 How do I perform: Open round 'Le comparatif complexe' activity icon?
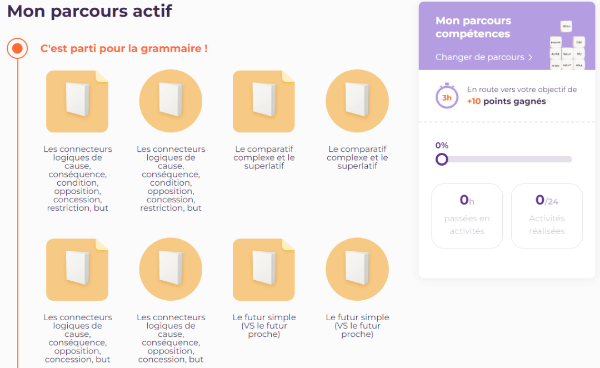point(357,101)
